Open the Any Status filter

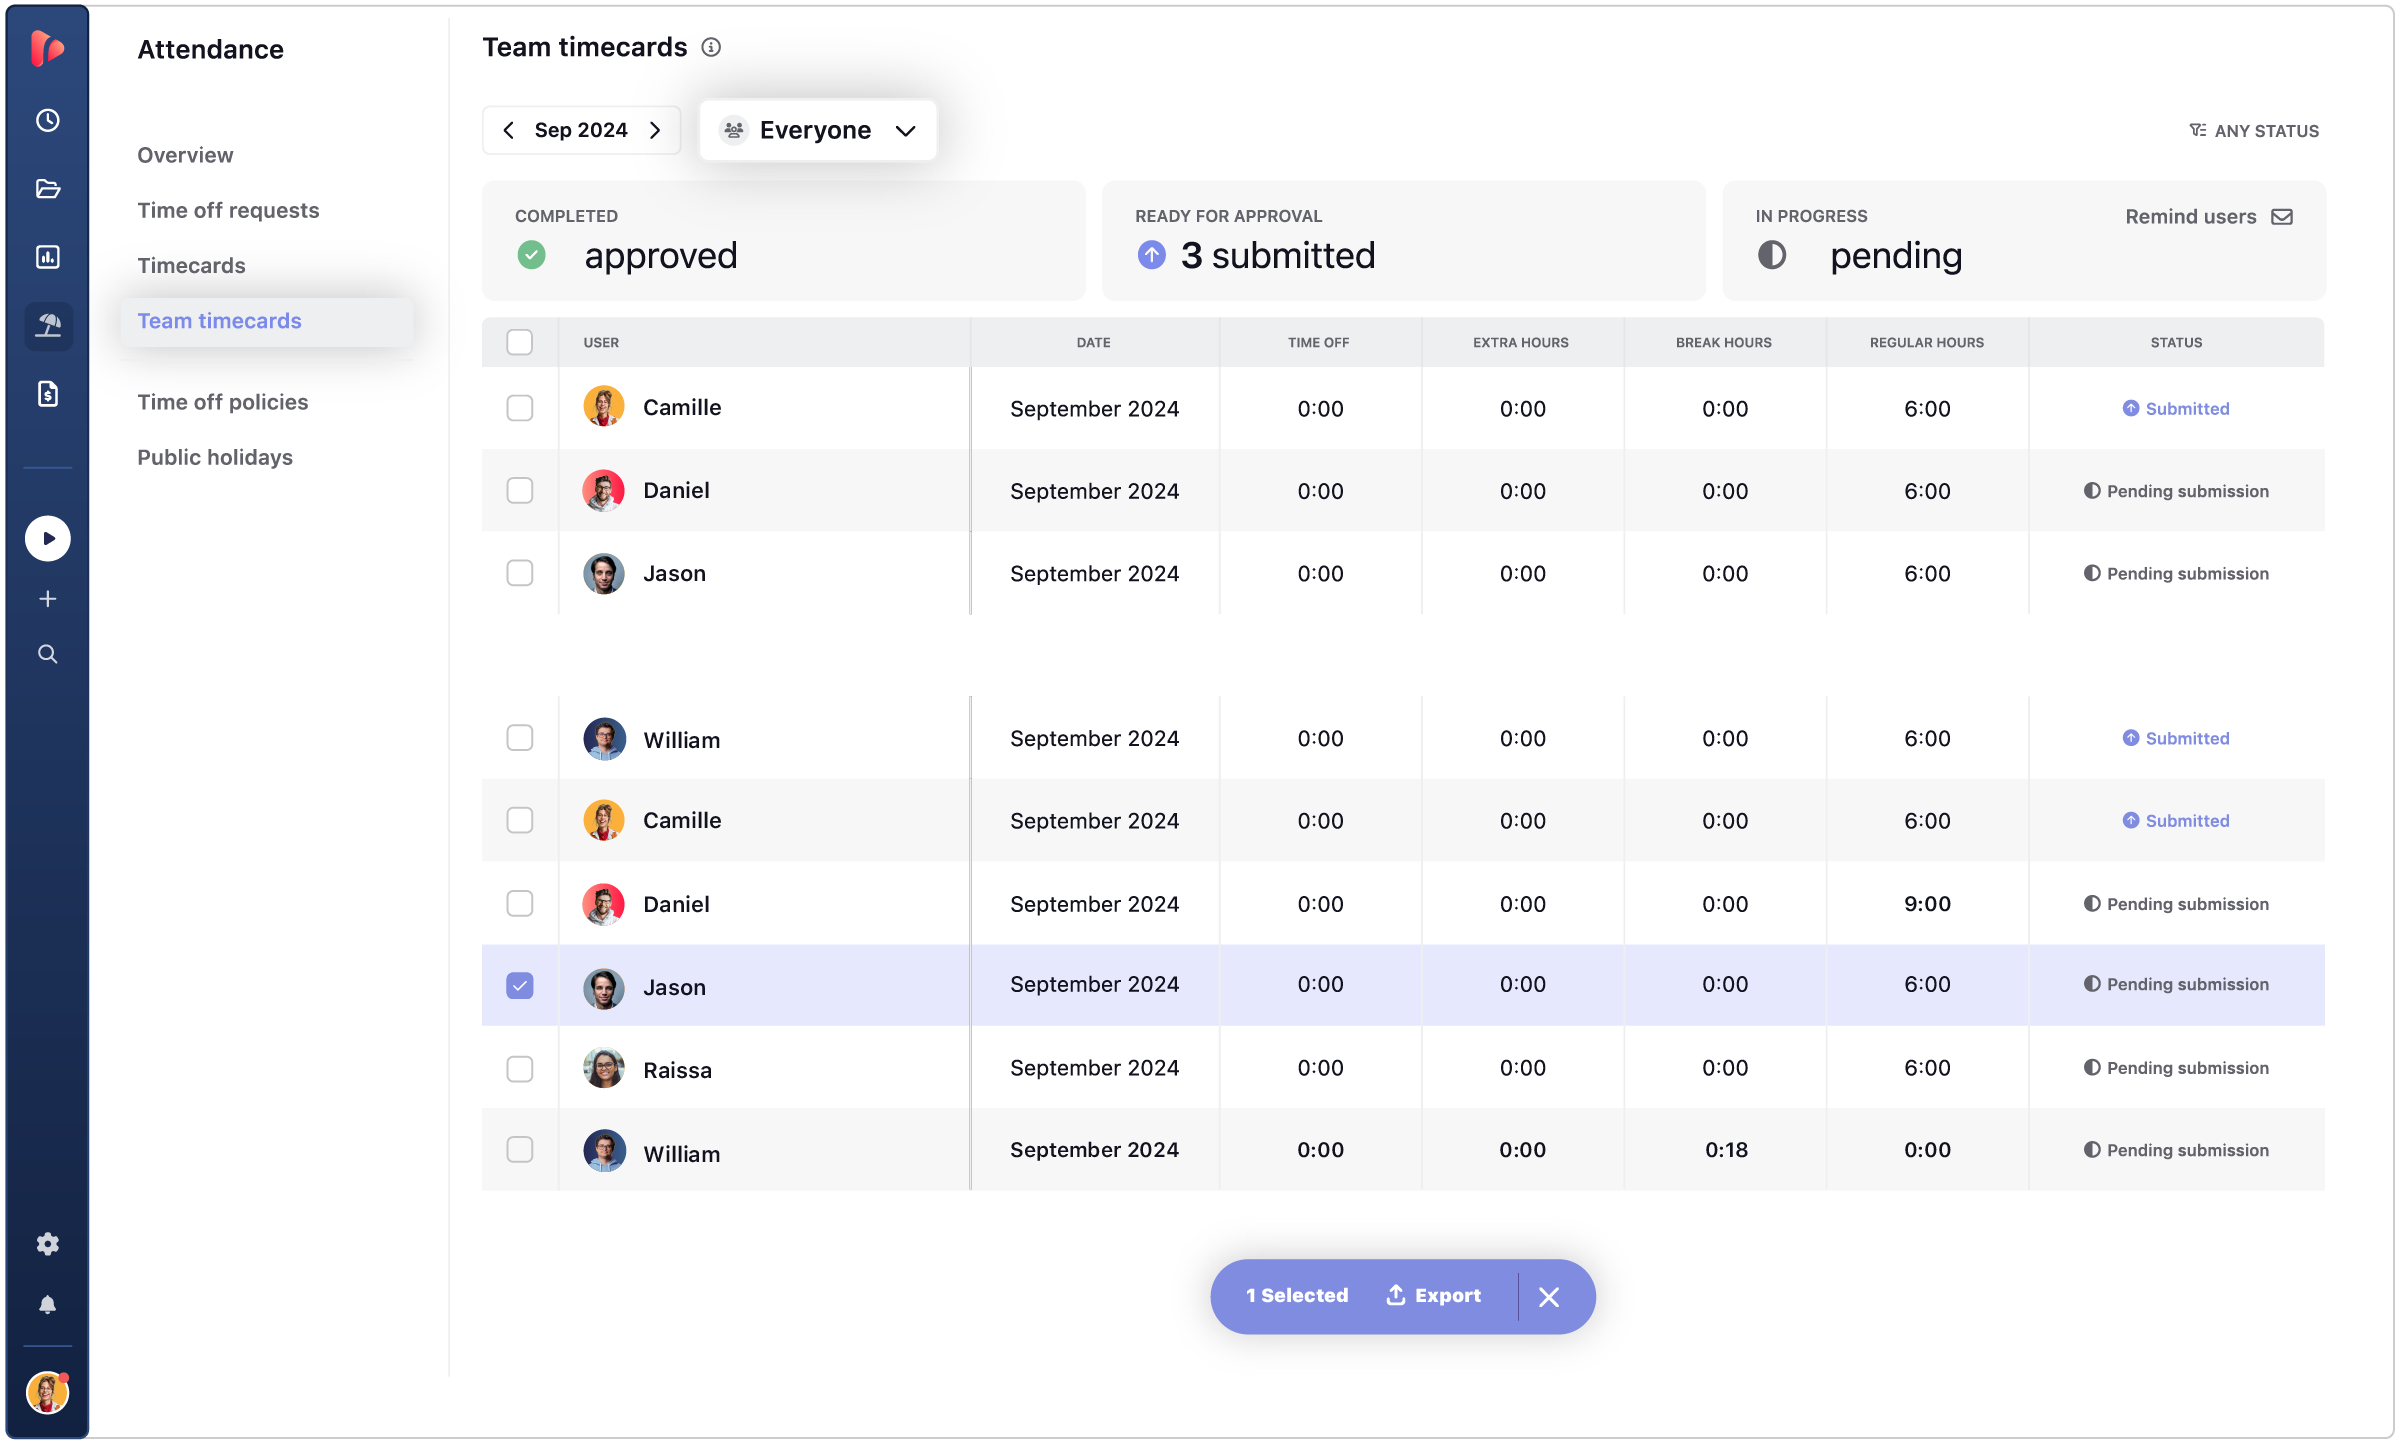(2254, 131)
